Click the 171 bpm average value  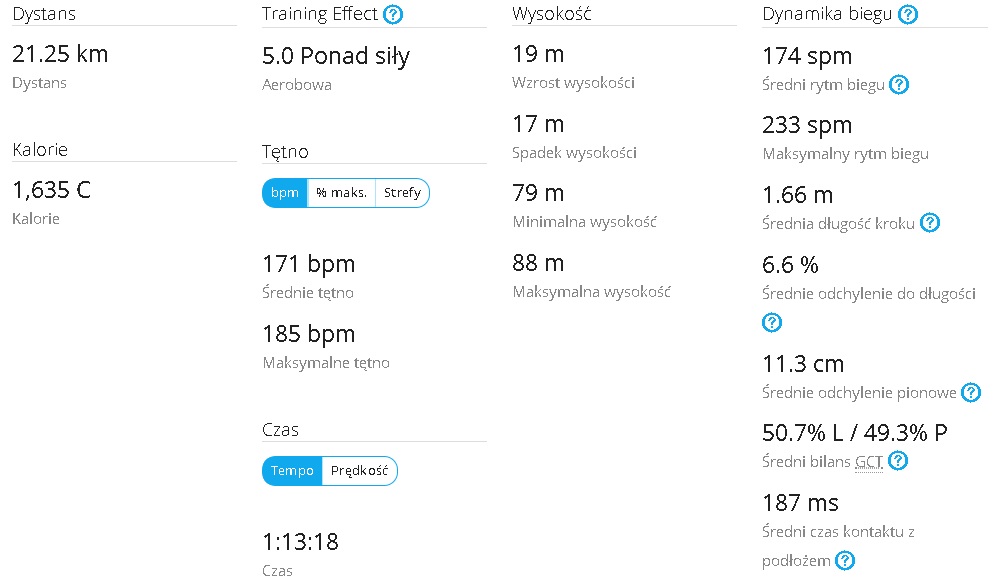click(x=309, y=263)
